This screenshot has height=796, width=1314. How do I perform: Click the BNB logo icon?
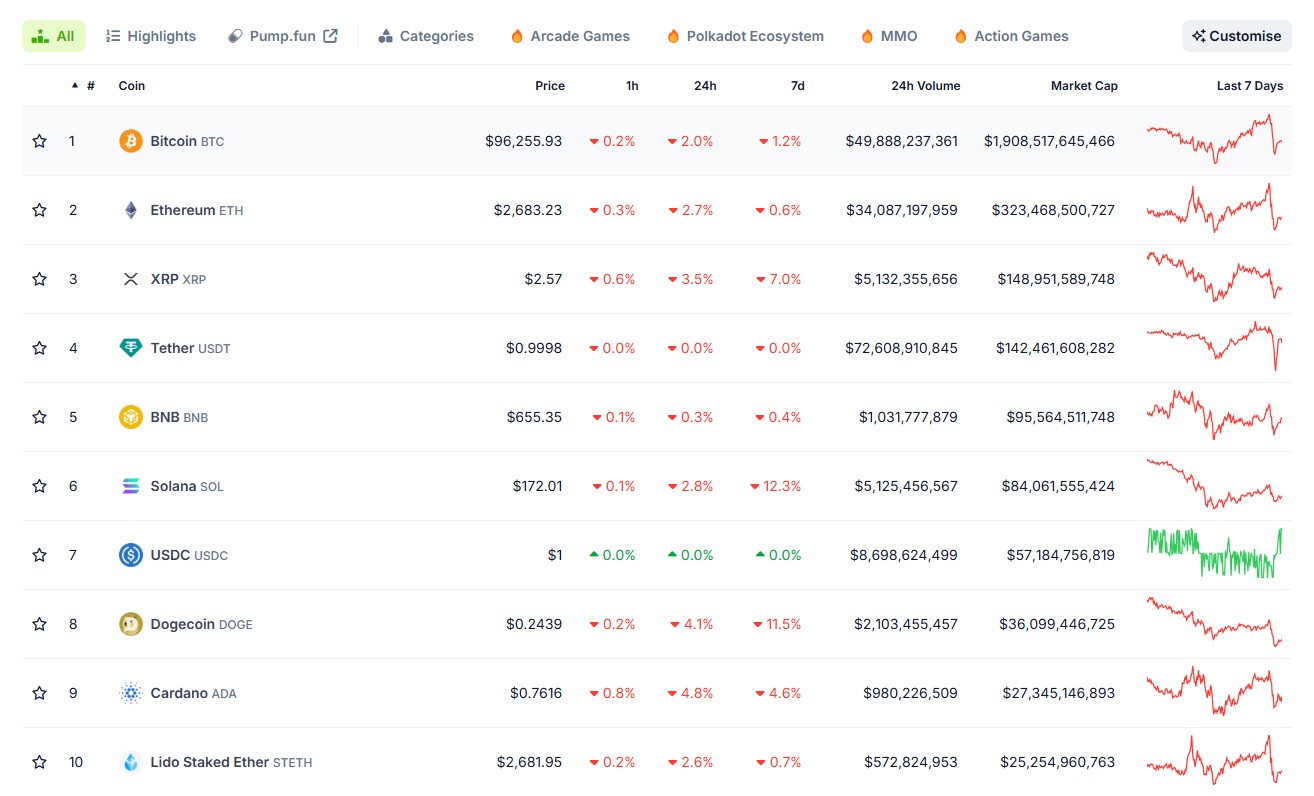click(131, 417)
